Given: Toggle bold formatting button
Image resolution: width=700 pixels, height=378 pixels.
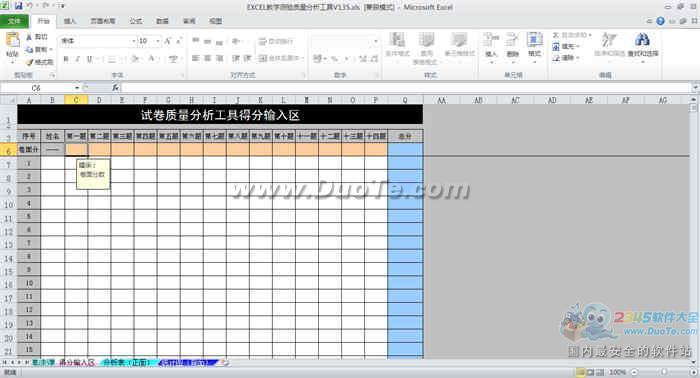Looking at the screenshot, I should pyautogui.click(x=66, y=58).
